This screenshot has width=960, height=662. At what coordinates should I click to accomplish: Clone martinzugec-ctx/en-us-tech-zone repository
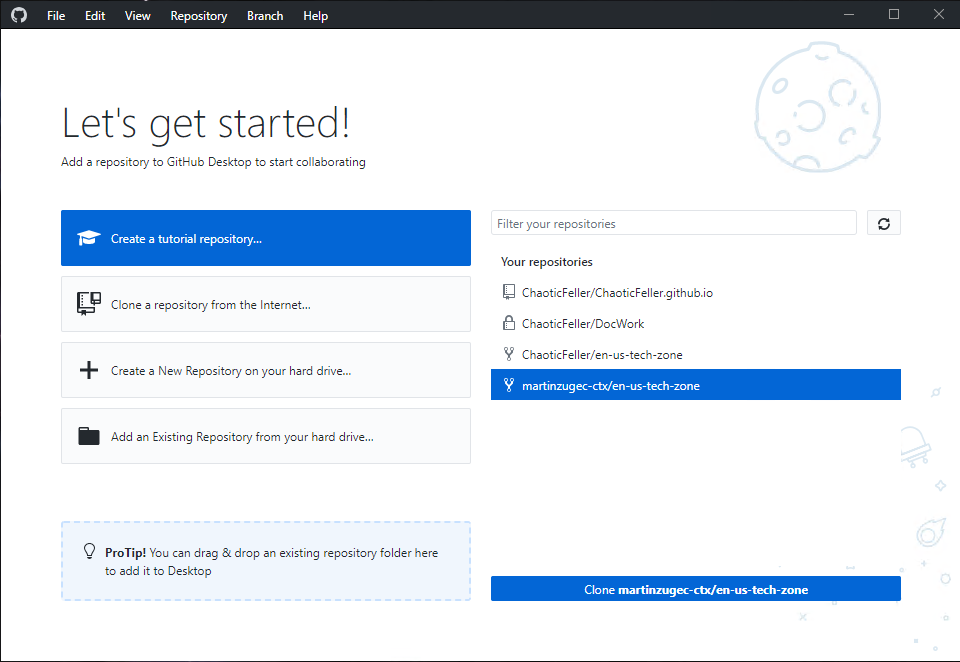click(x=695, y=588)
